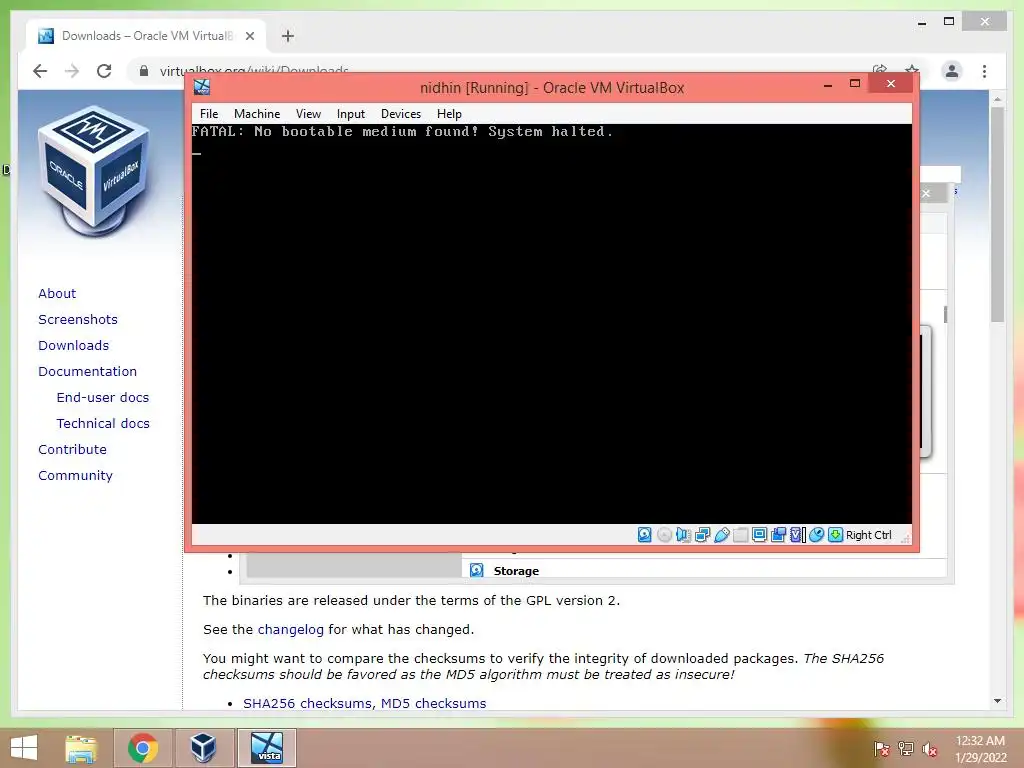Image resolution: width=1024 pixels, height=768 pixels.
Task: Go back in Chrome browser
Action: pos(40,71)
